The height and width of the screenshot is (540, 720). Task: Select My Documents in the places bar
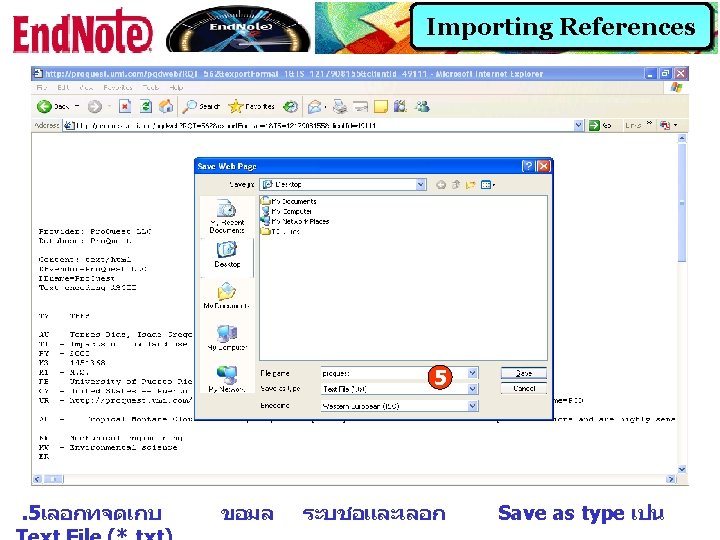pyautogui.click(x=226, y=296)
